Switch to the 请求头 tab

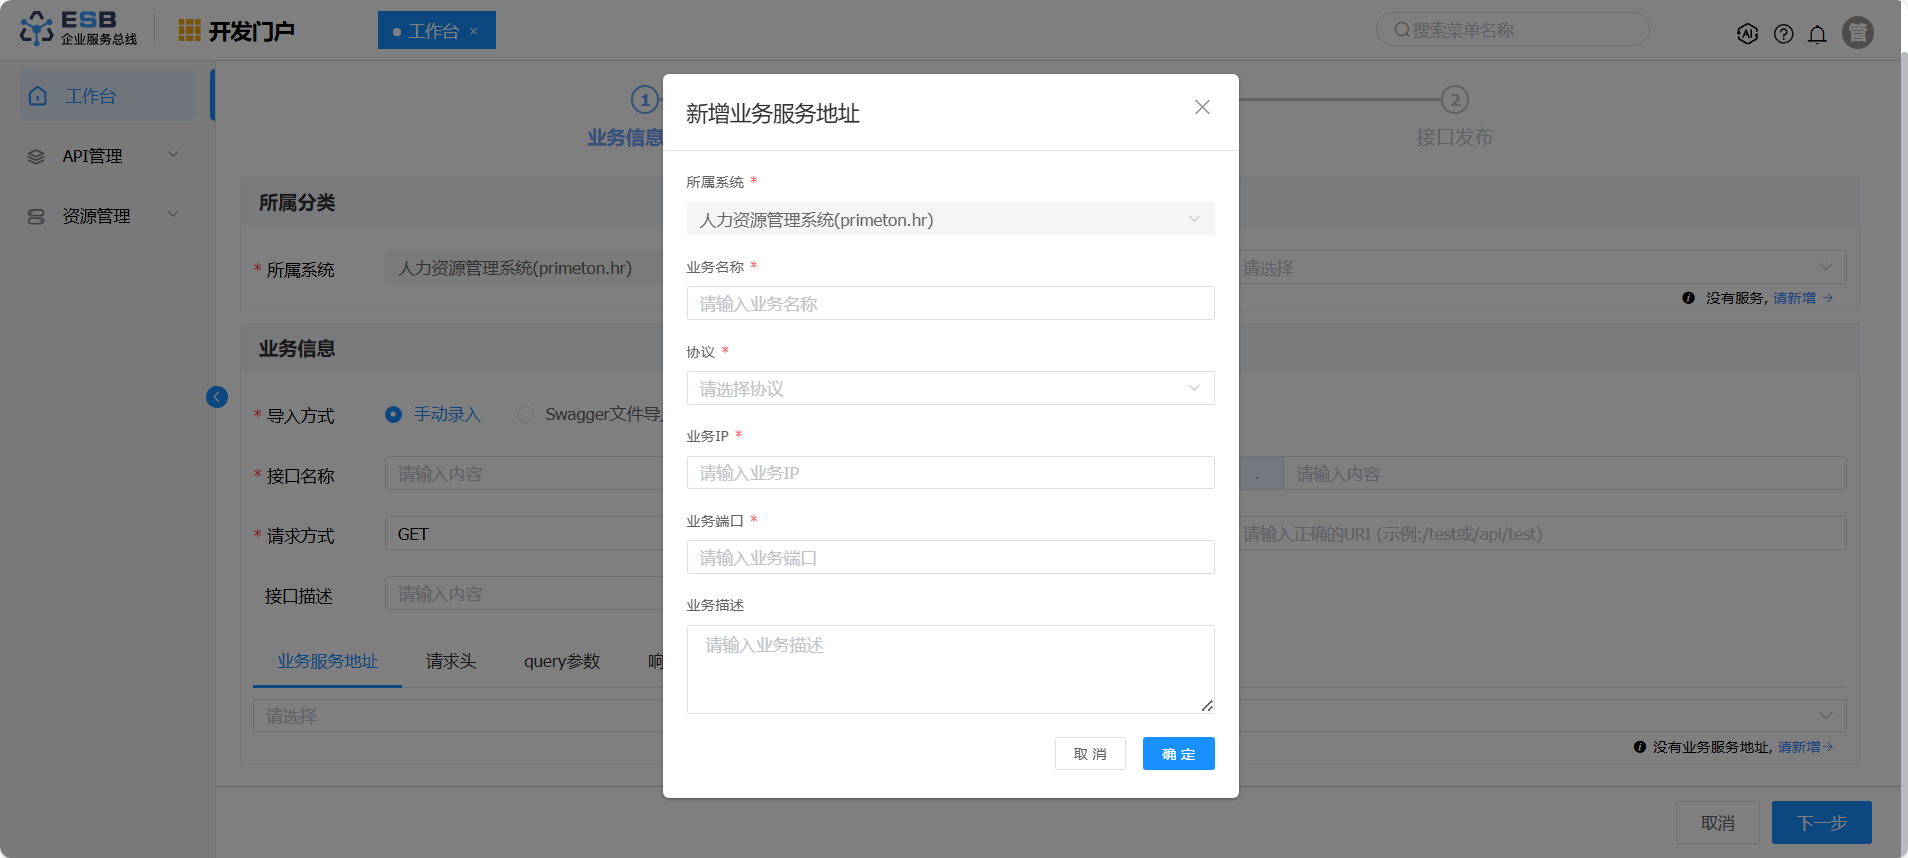tap(450, 661)
